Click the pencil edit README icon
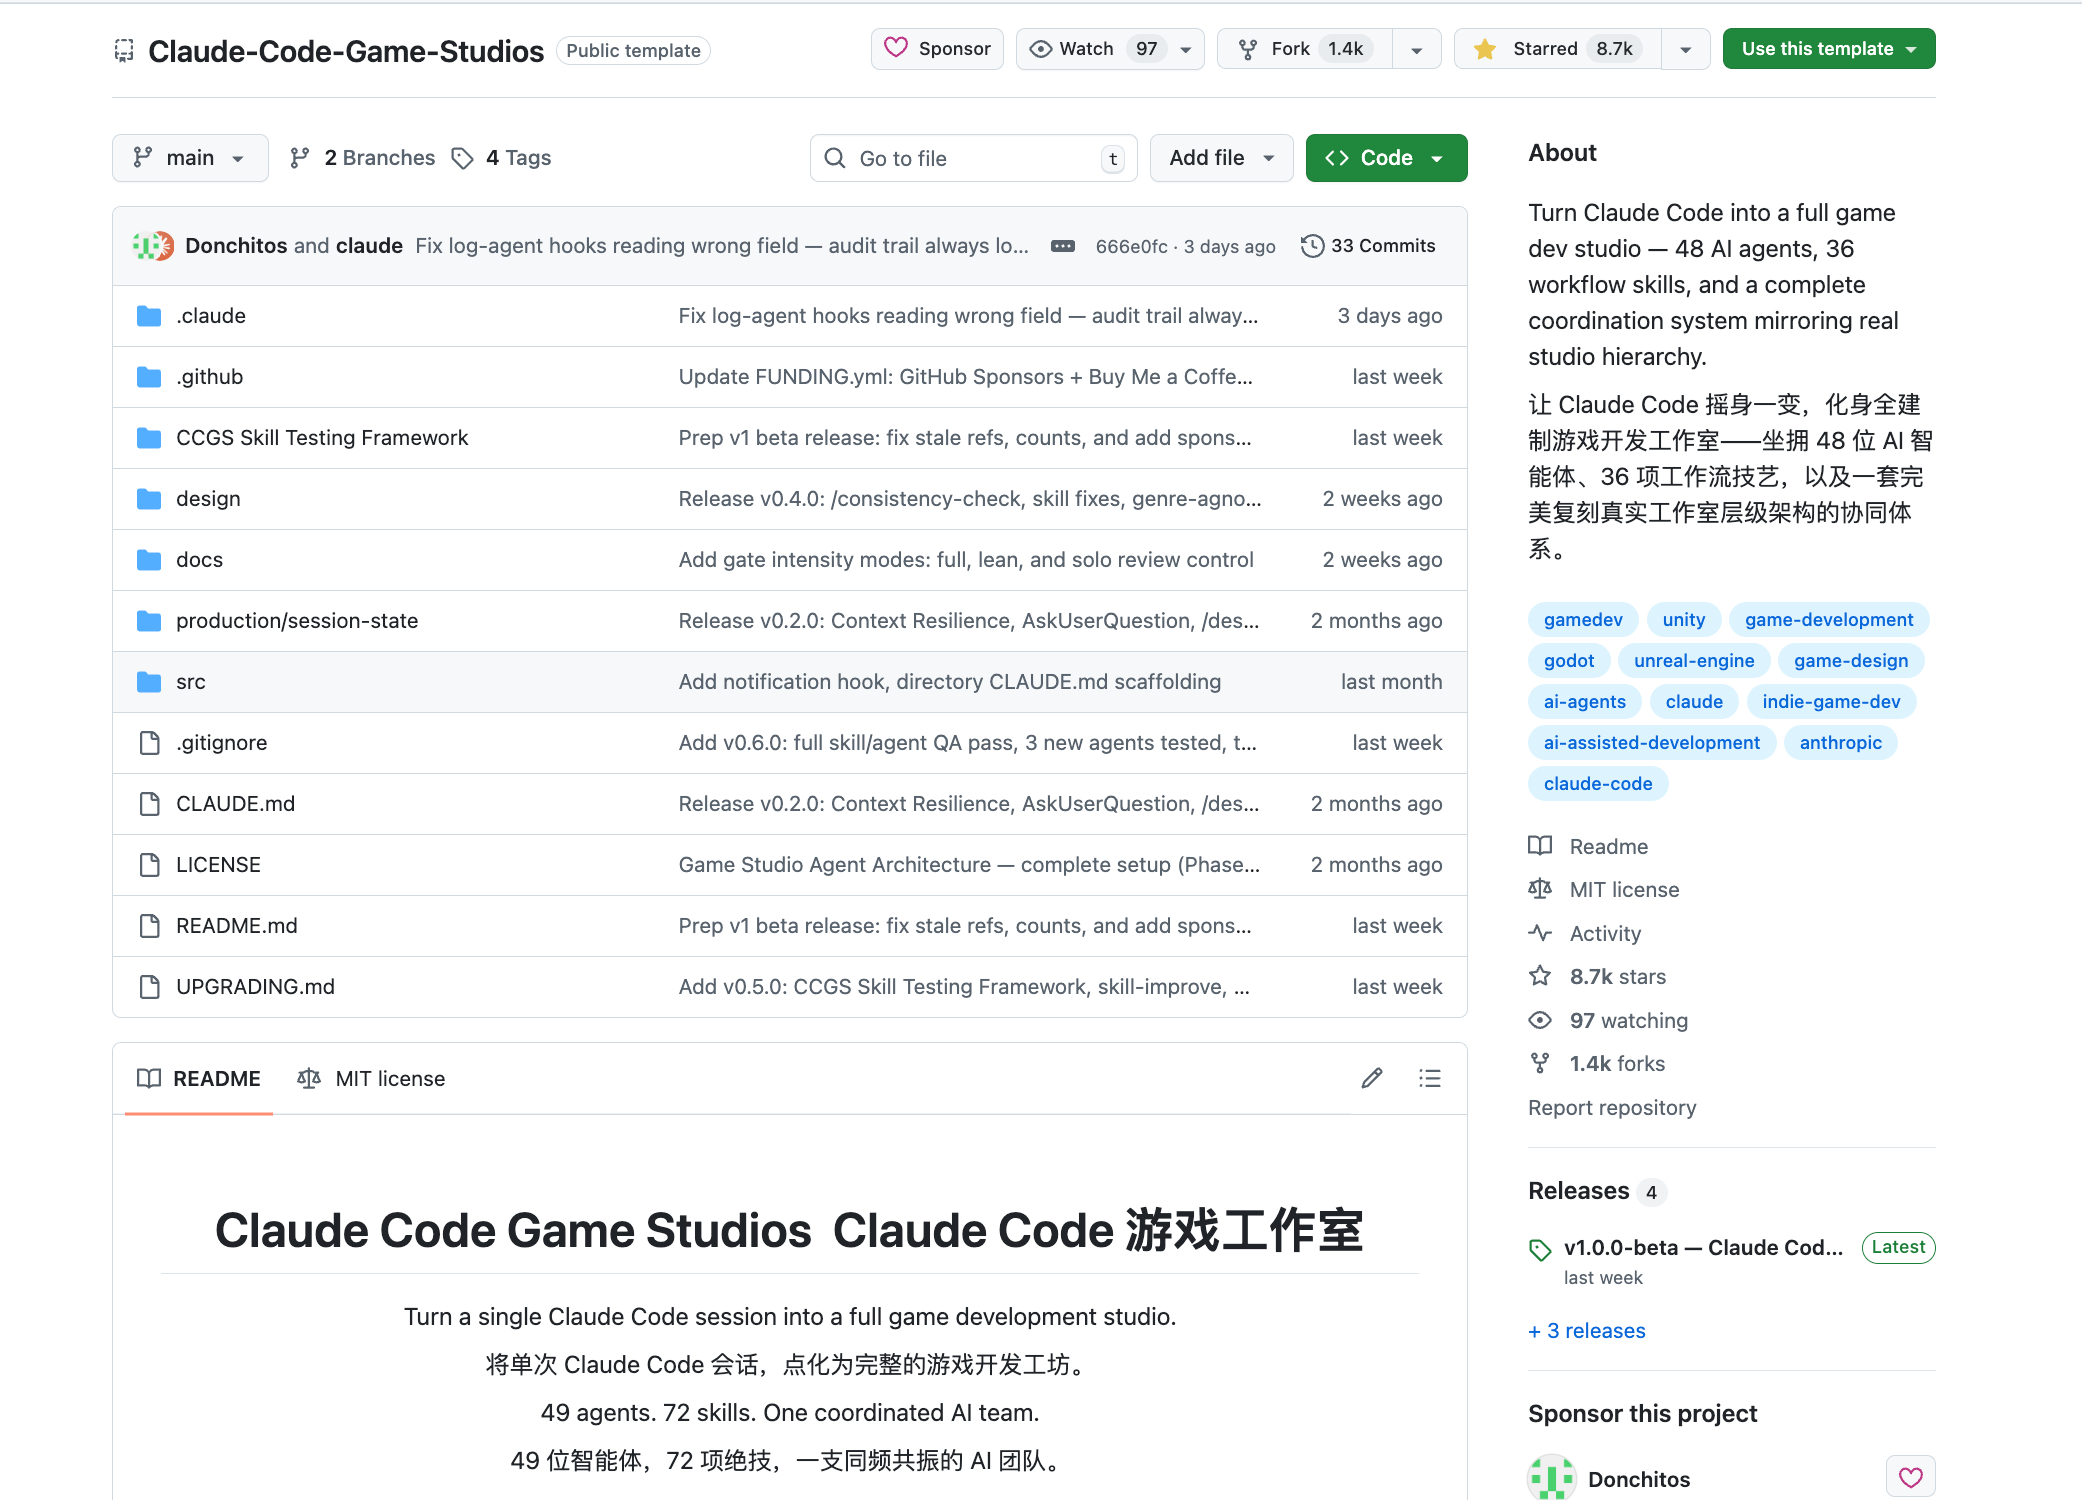2082x1500 pixels. (x=1372, y=1078)
